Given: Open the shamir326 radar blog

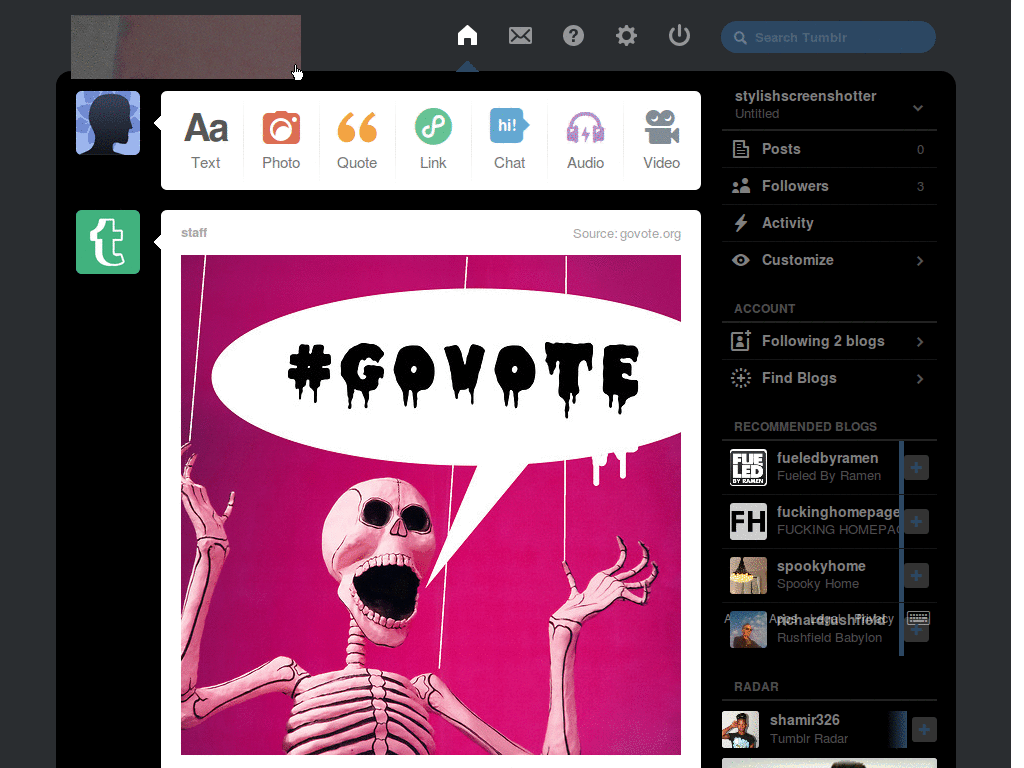Looking at the screenshot, I should tap(805, 720).
